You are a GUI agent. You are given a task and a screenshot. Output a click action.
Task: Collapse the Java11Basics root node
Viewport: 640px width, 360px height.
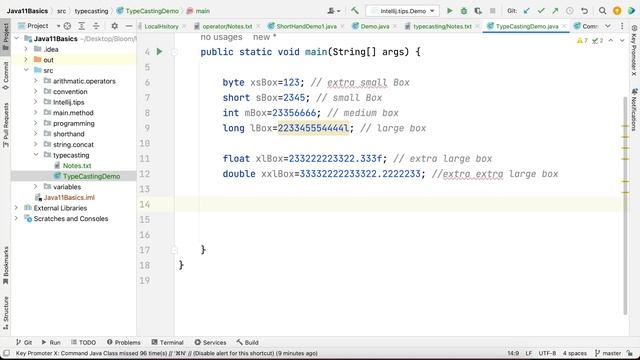click(16, 38)
